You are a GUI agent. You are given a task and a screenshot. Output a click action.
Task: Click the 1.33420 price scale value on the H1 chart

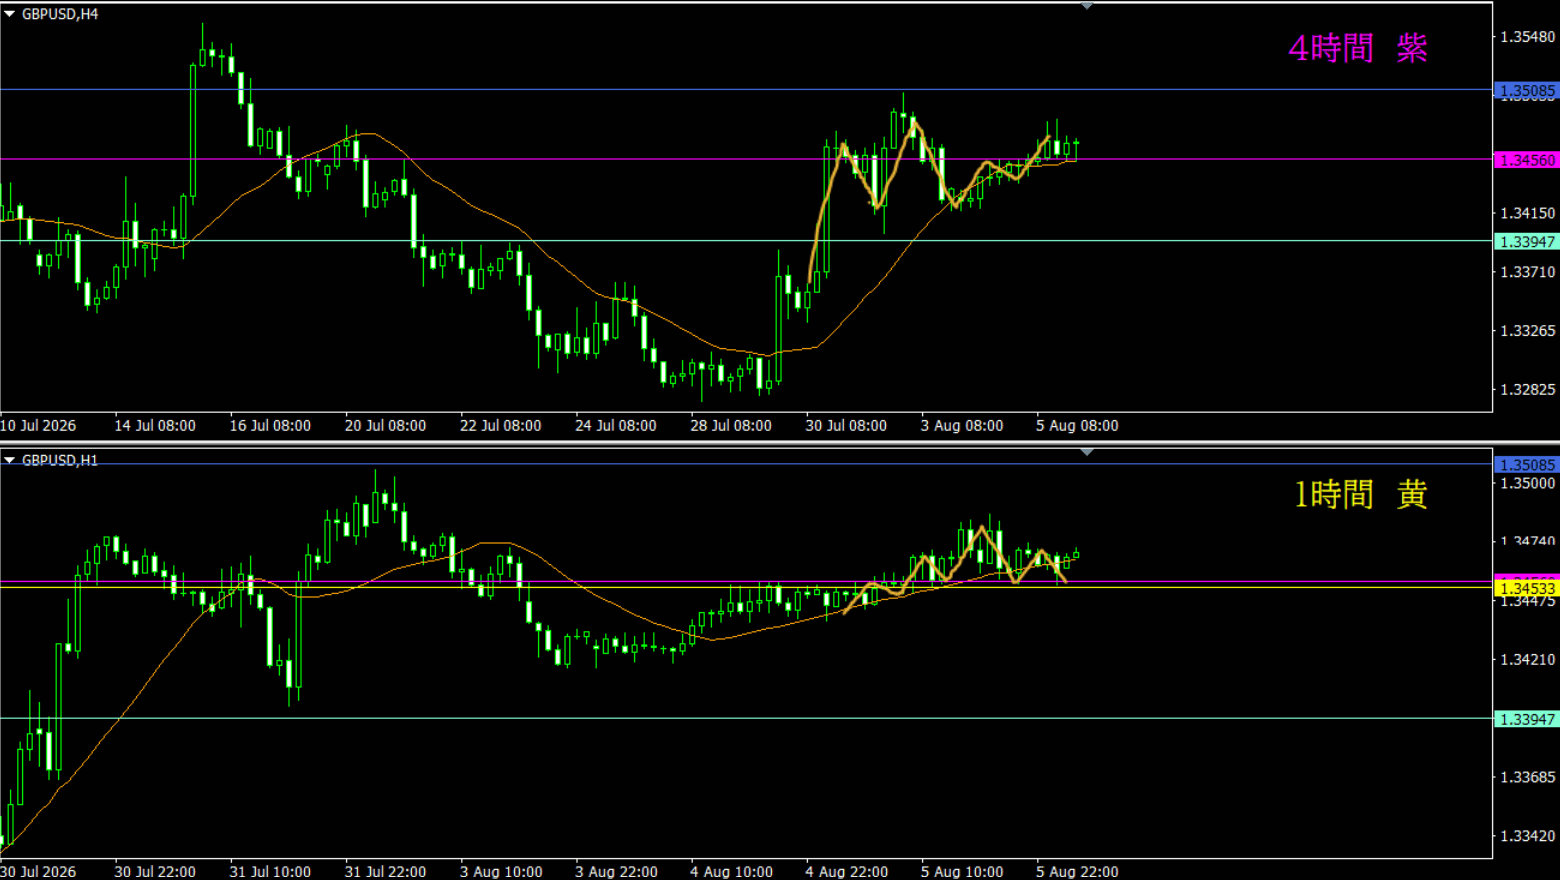point(1528,836)
